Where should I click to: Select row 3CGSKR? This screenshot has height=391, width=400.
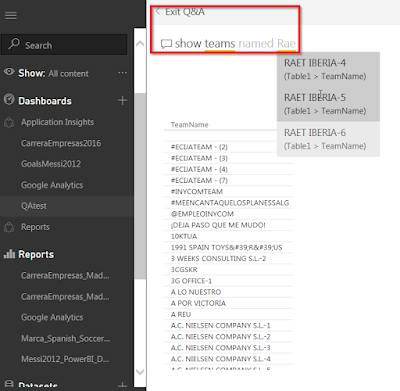(228, 270)
